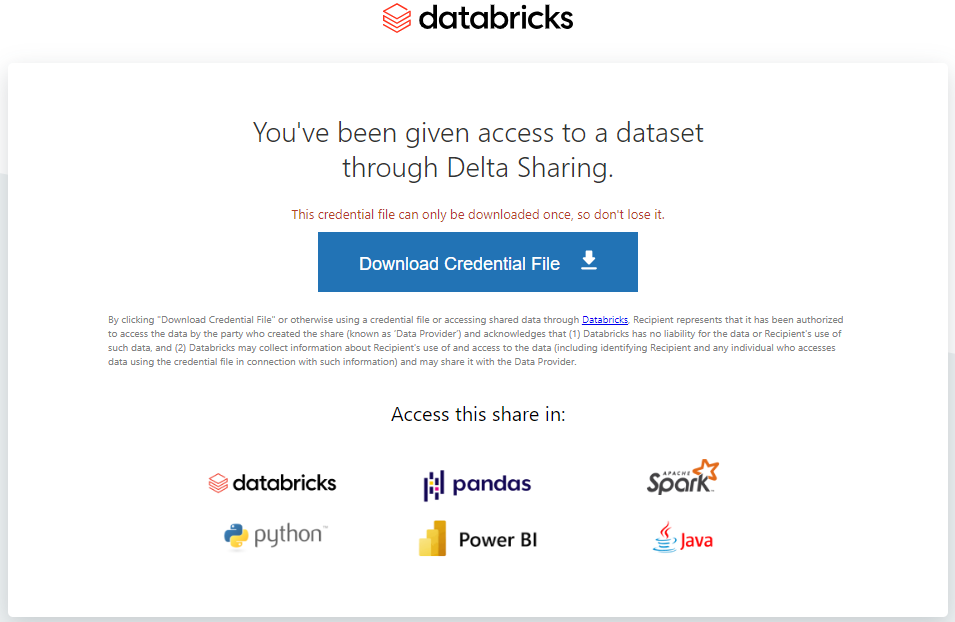Click the Download Credential File button
955x622 pixels.
coord(478,262)
